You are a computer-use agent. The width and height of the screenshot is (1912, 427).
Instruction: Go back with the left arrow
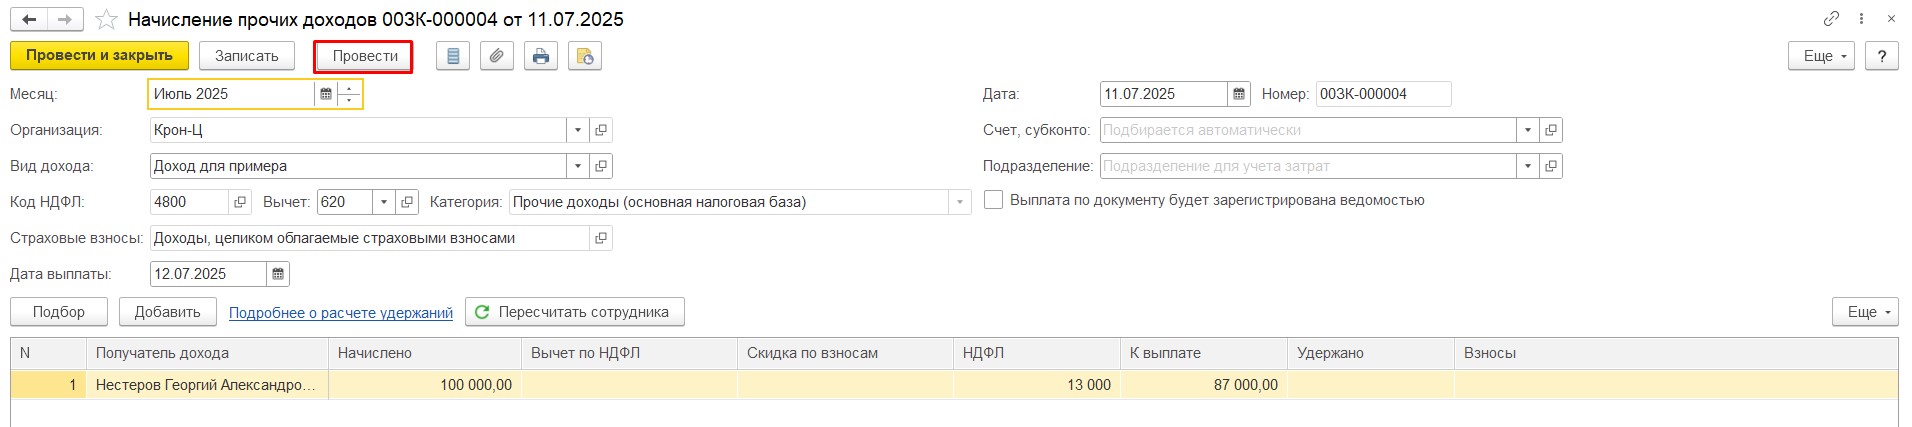[x=30, y=20]
